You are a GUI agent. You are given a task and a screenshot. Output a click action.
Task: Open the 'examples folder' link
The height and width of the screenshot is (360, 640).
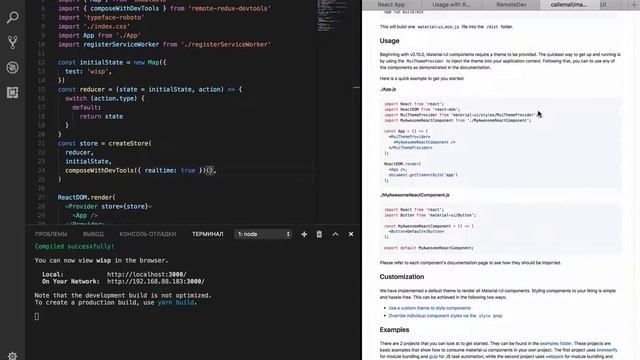click(556, 344)
